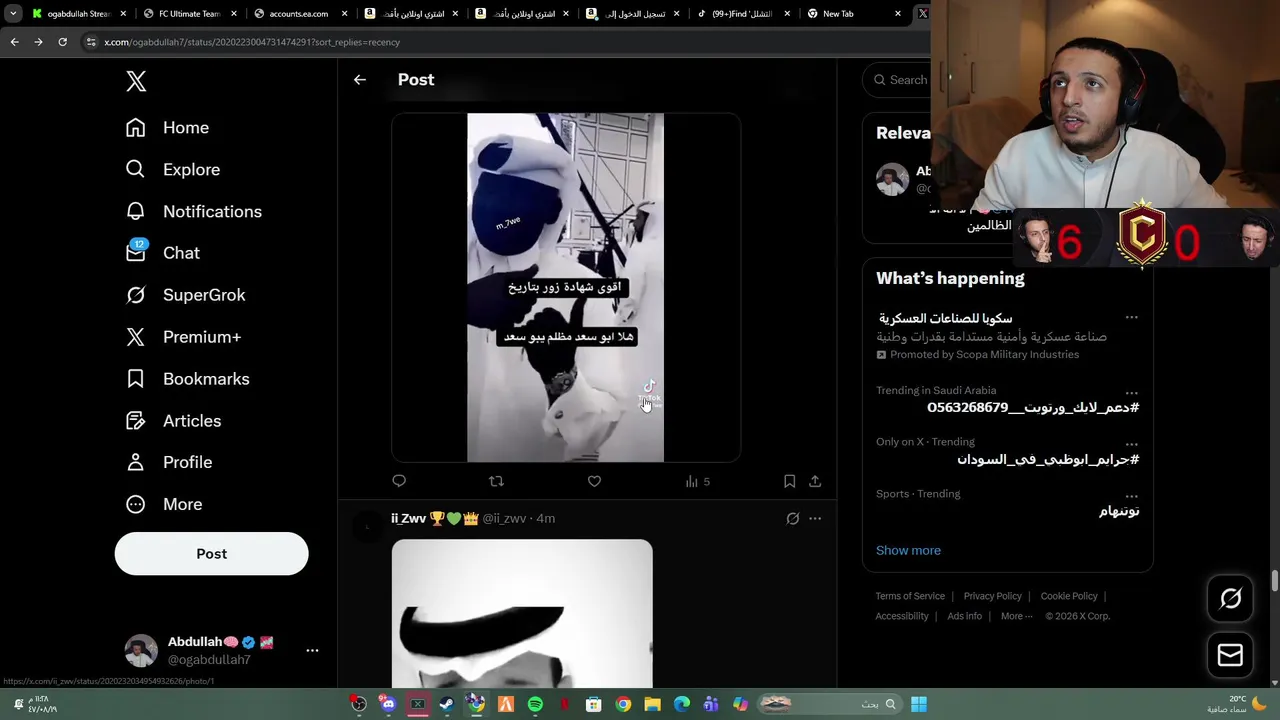Viewport: 1280px width, 720px height.
Task: Open Terms of Service link
Action: [910, 596]
